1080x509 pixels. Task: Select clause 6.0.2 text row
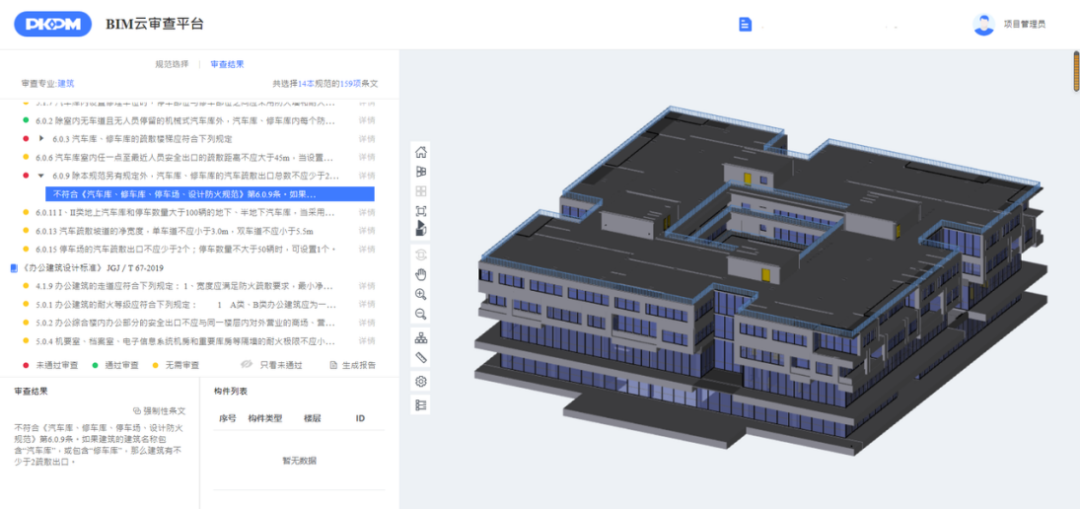pyautogui.click(x=187, y=121)
